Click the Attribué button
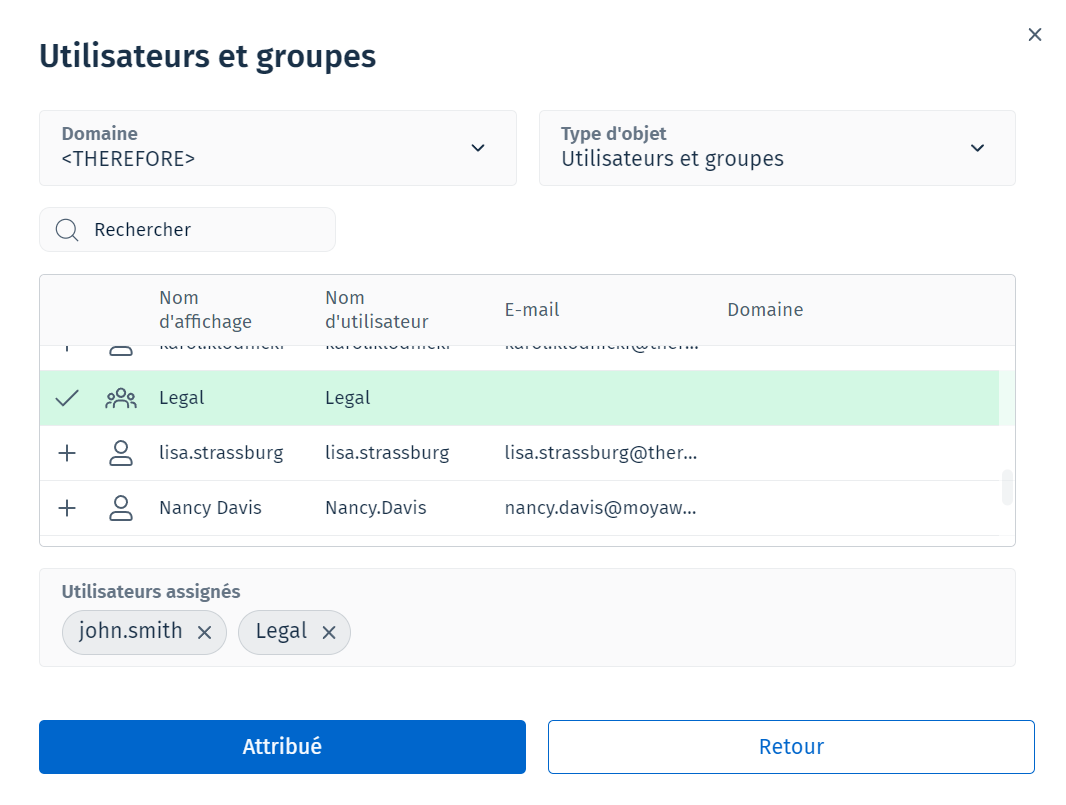Image resolution: width=1066 pixels, height=805 pixels. tap(282, 747)
